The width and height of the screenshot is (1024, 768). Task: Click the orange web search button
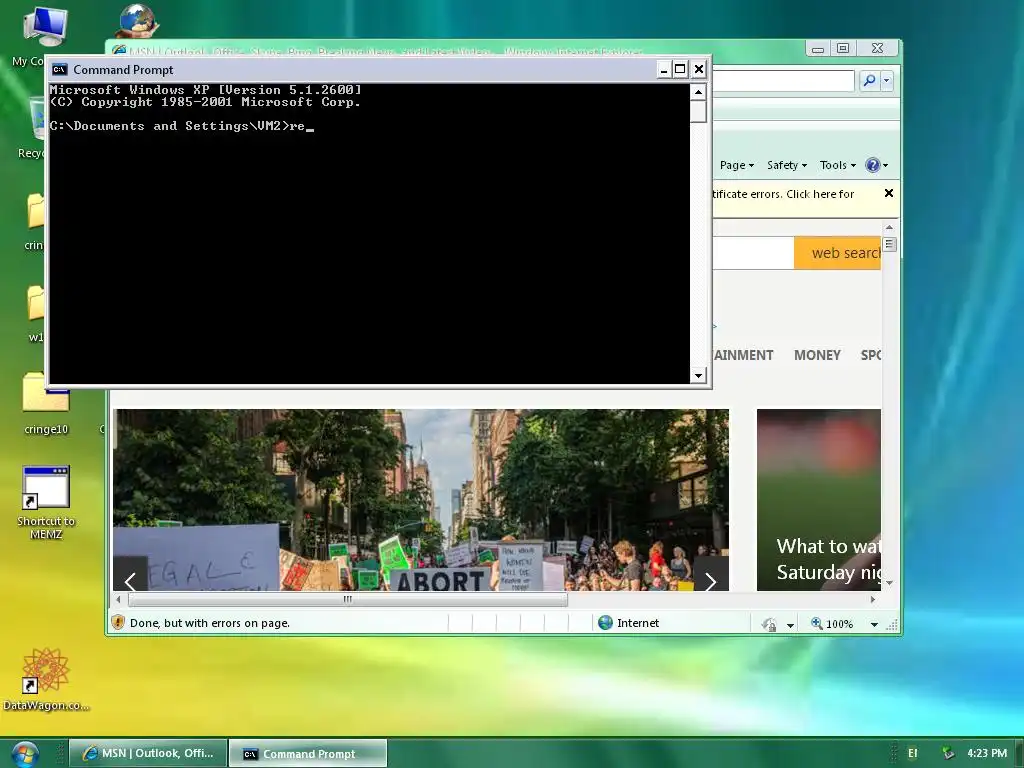click(x=837, y=253)
